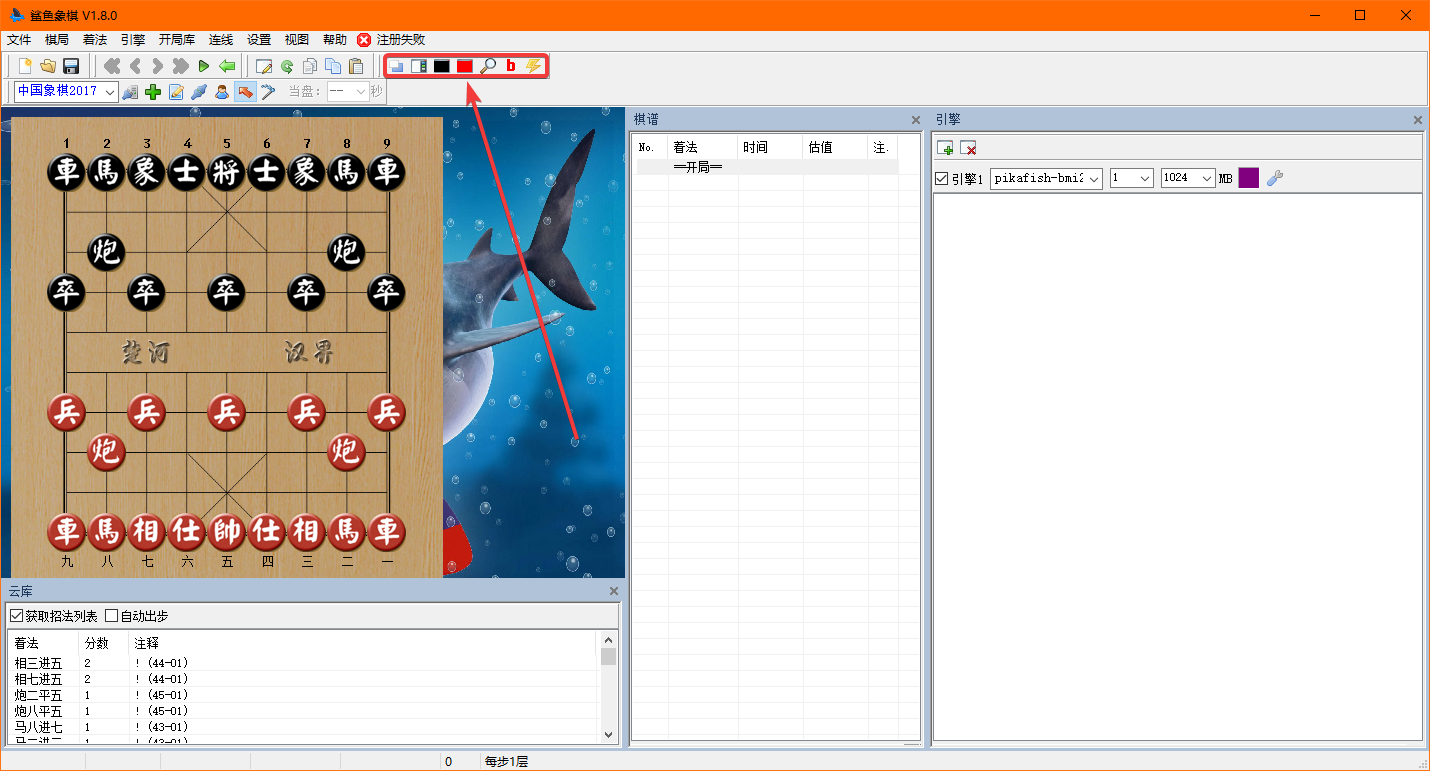Click the blue connector plug icon
Screen dimensions: 1430x771
pos(199,92)
